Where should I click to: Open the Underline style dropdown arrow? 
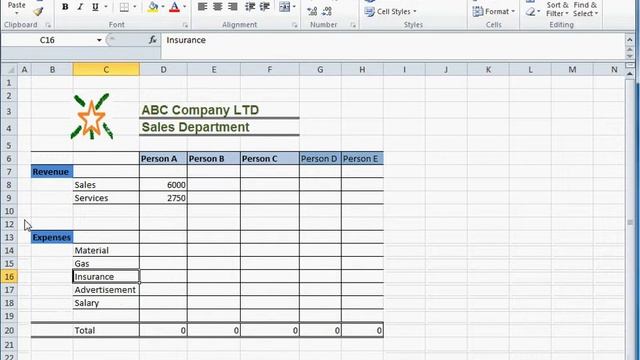pos(106,7)
